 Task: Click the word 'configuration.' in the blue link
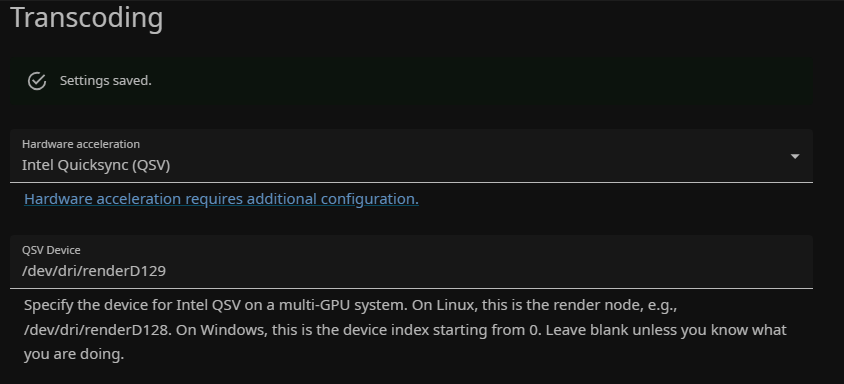[370, 199]
